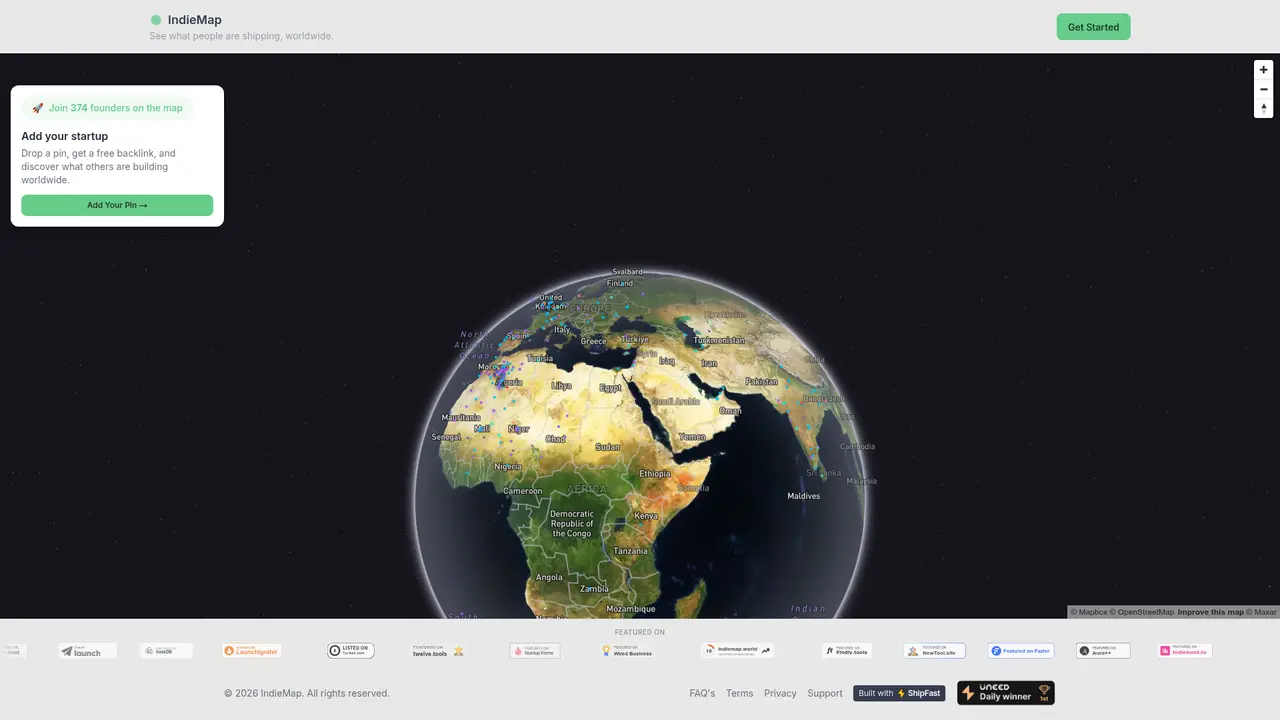This screenshot has width=1280, height=720.
Task: Click the Get Started button
Action: coord(1093,27)
